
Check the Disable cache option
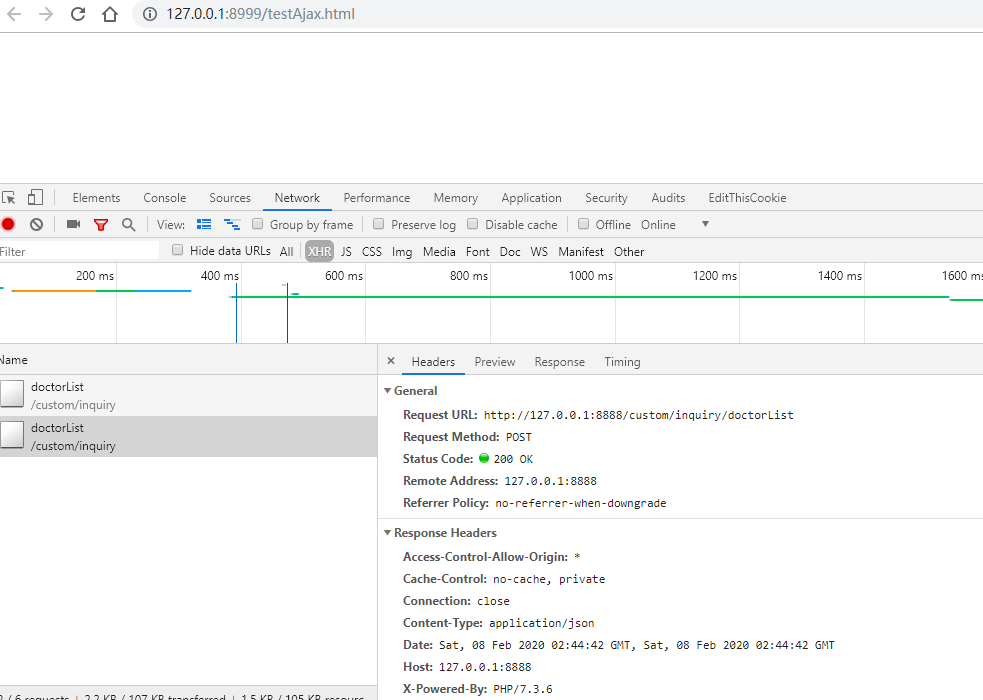[473, 225]
